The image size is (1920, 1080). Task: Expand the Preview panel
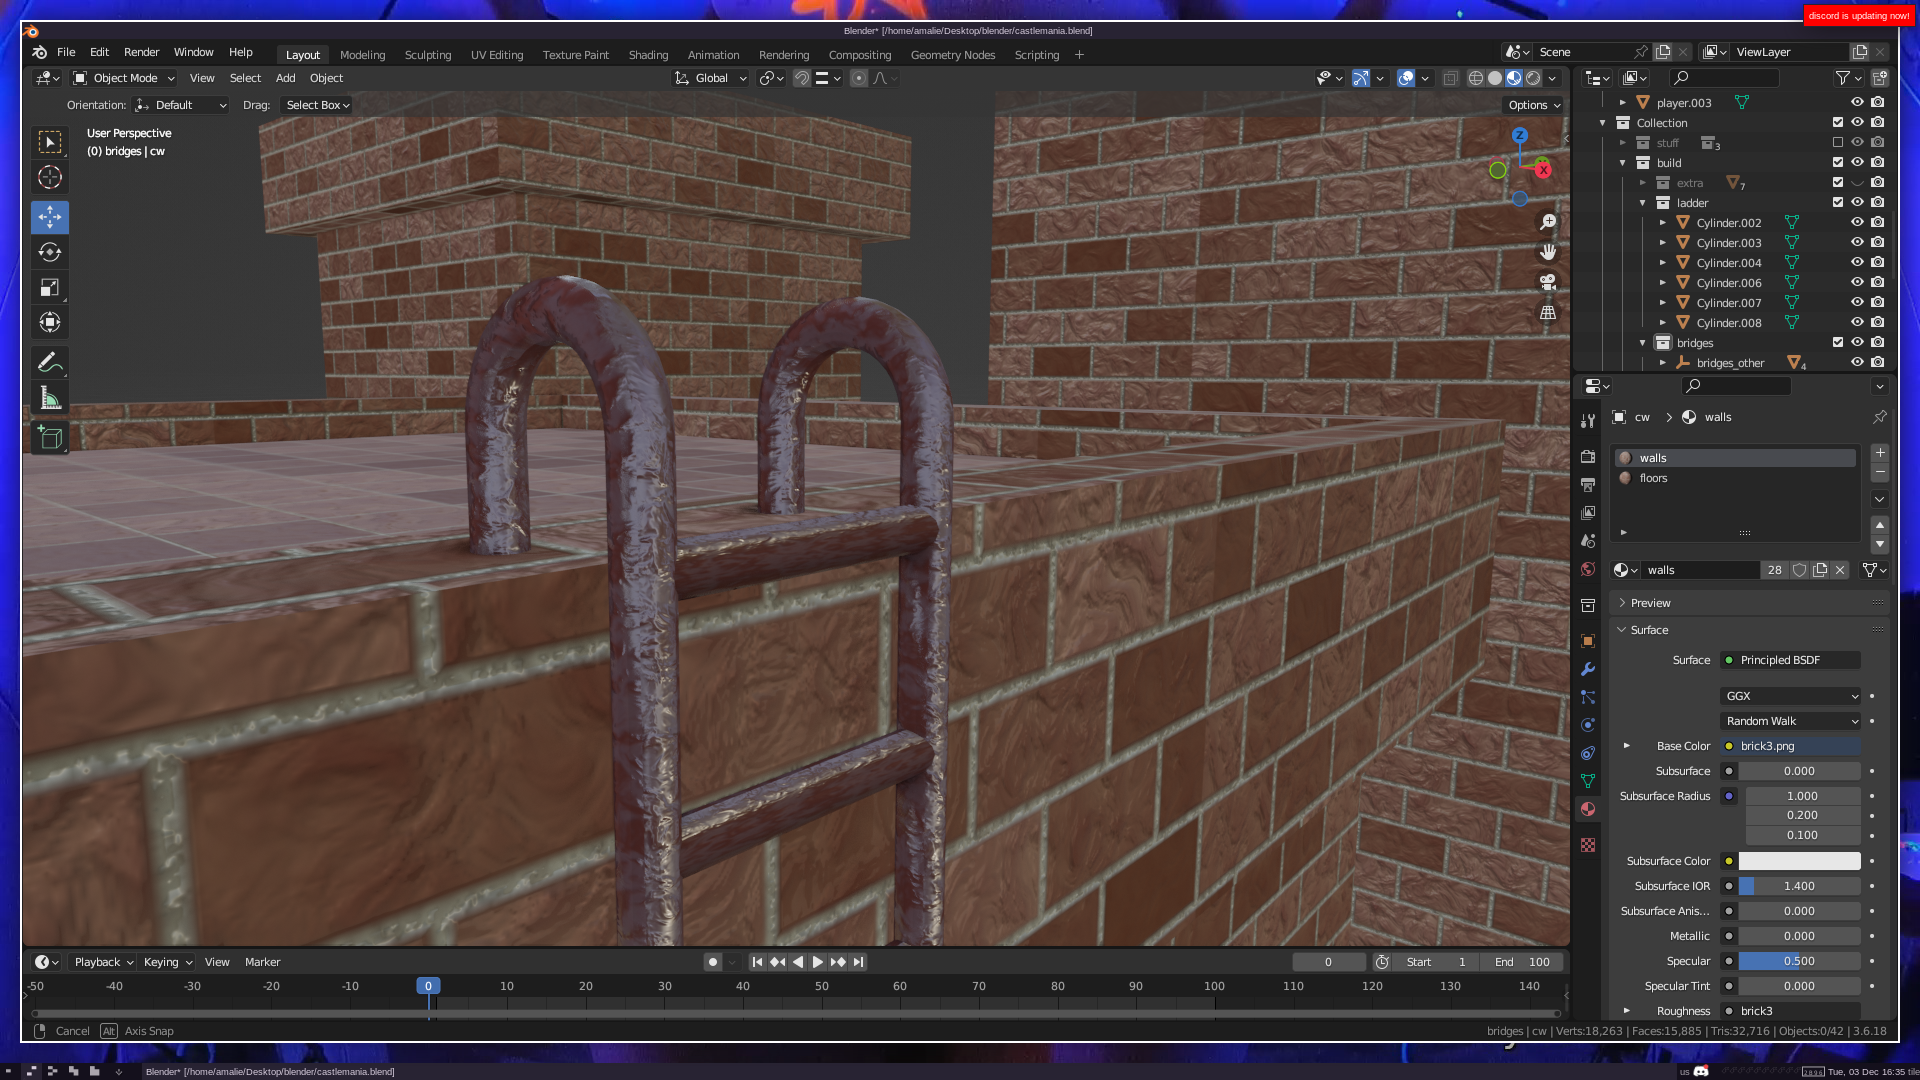coord(1650,603)
